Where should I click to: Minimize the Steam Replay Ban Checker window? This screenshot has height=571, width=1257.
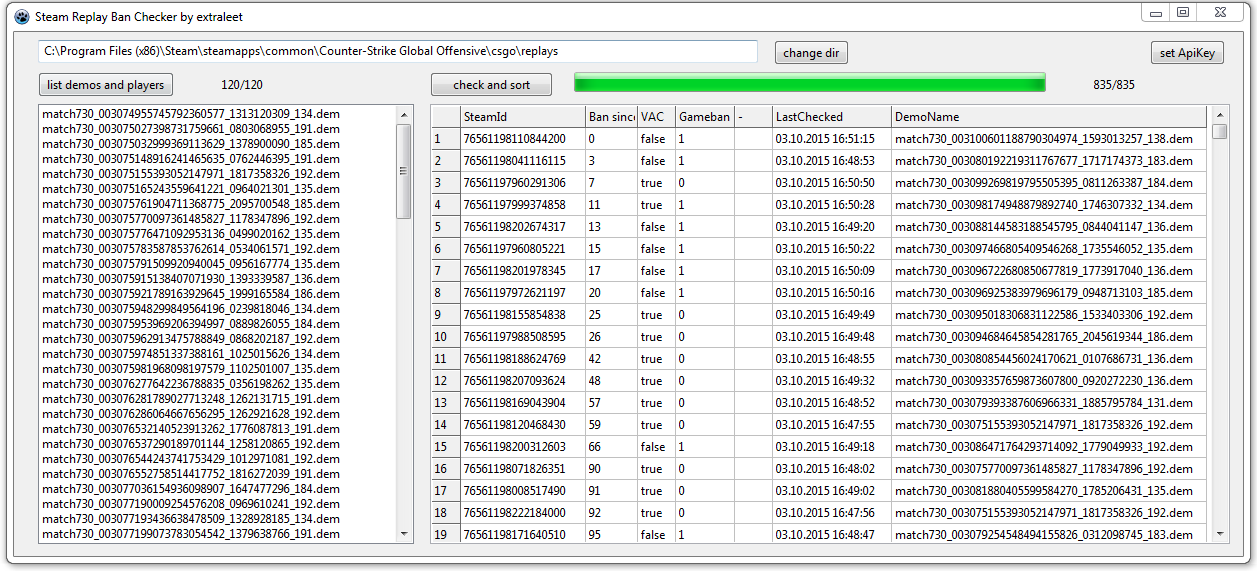(1156, 13)
